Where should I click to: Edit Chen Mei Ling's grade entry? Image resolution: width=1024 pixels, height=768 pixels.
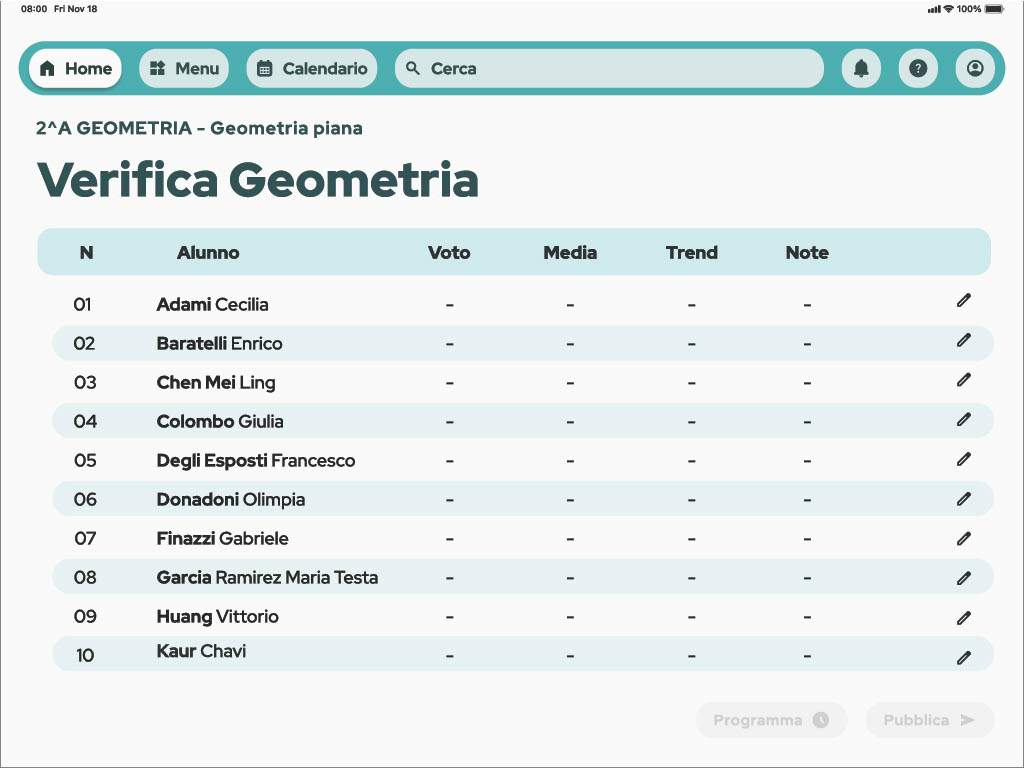963,379
